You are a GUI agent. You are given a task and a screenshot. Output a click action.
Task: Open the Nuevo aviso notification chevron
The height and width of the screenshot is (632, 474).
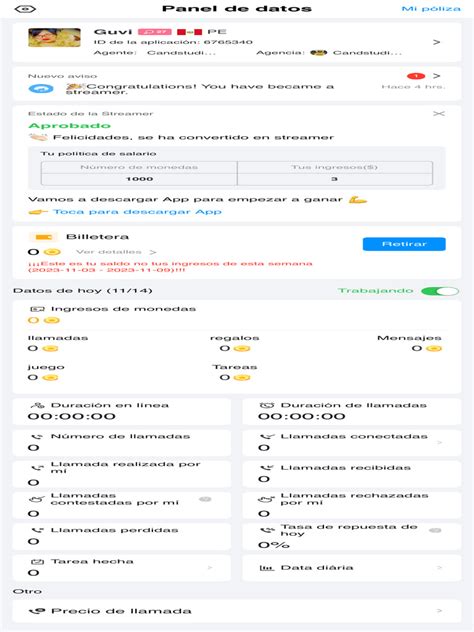point(437,76)
